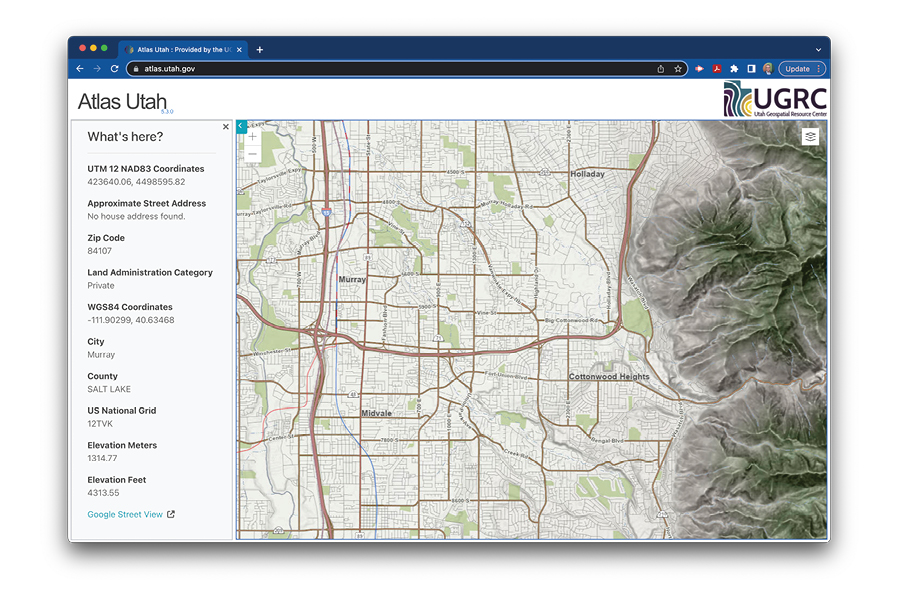Select the US National Grid value 12TVK
Viewport: 900px width, 600px height.
(100, 424)
